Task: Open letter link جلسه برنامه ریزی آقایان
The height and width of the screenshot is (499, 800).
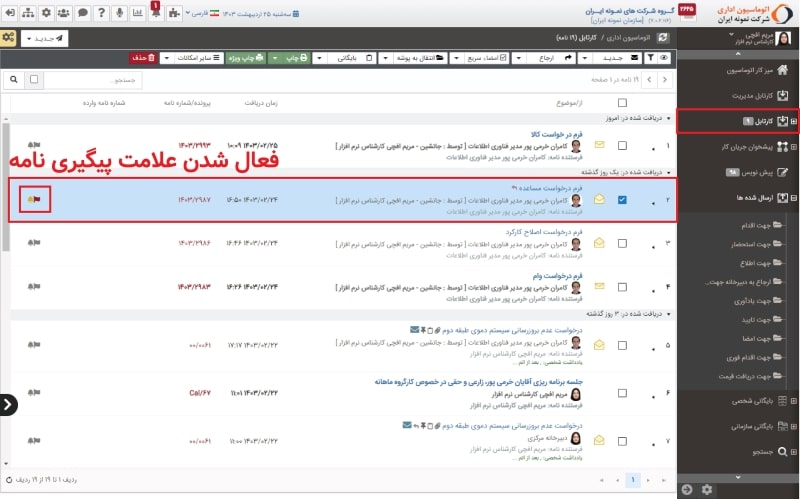Action: [479, 382]
